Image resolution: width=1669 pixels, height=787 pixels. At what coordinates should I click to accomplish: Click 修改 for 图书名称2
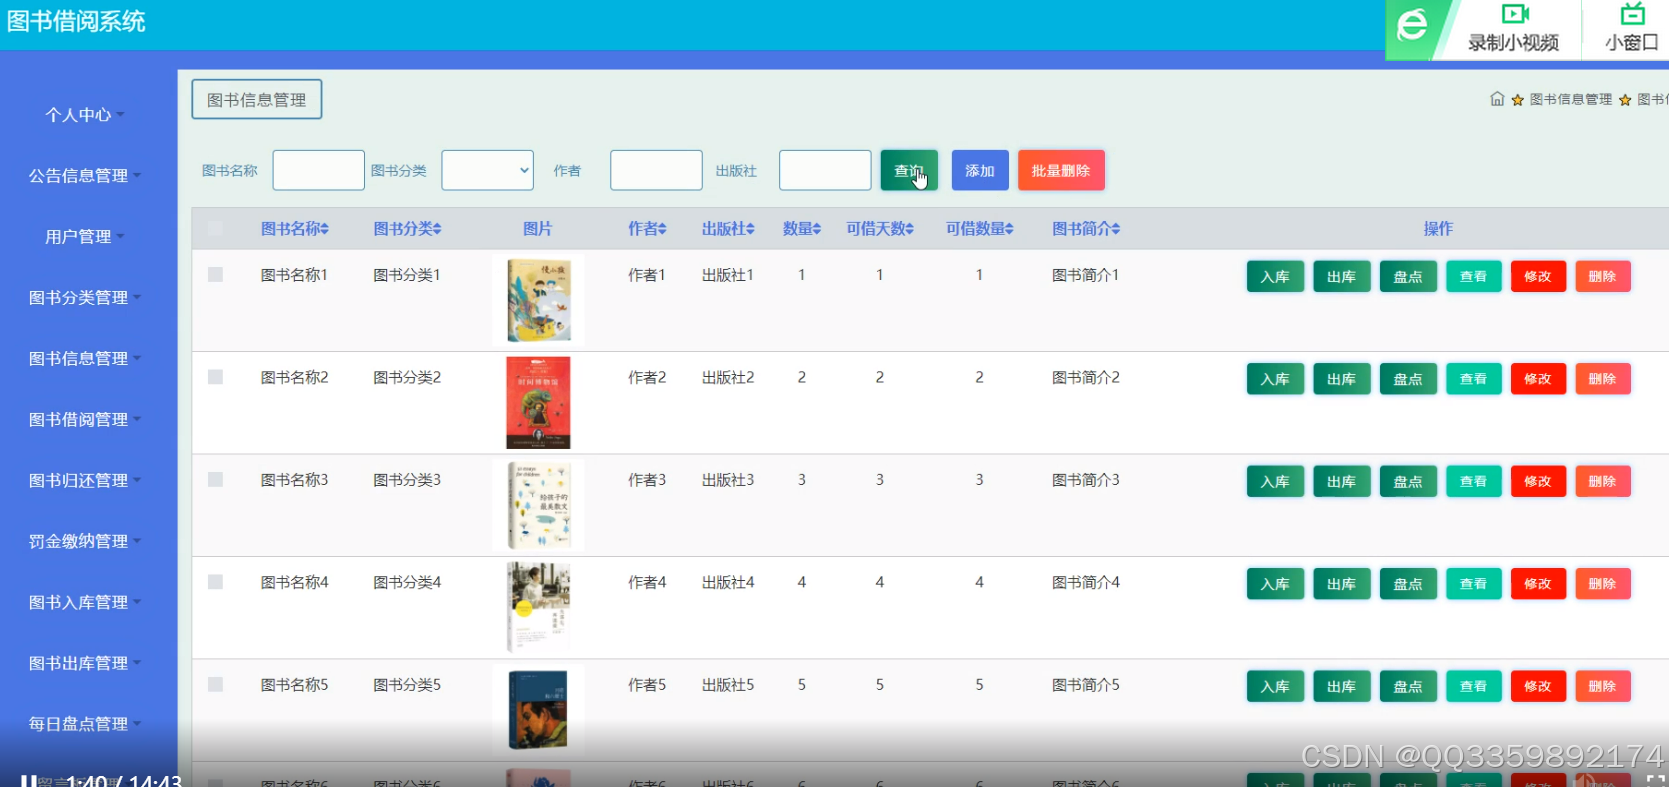click(x=1538, y=379)
